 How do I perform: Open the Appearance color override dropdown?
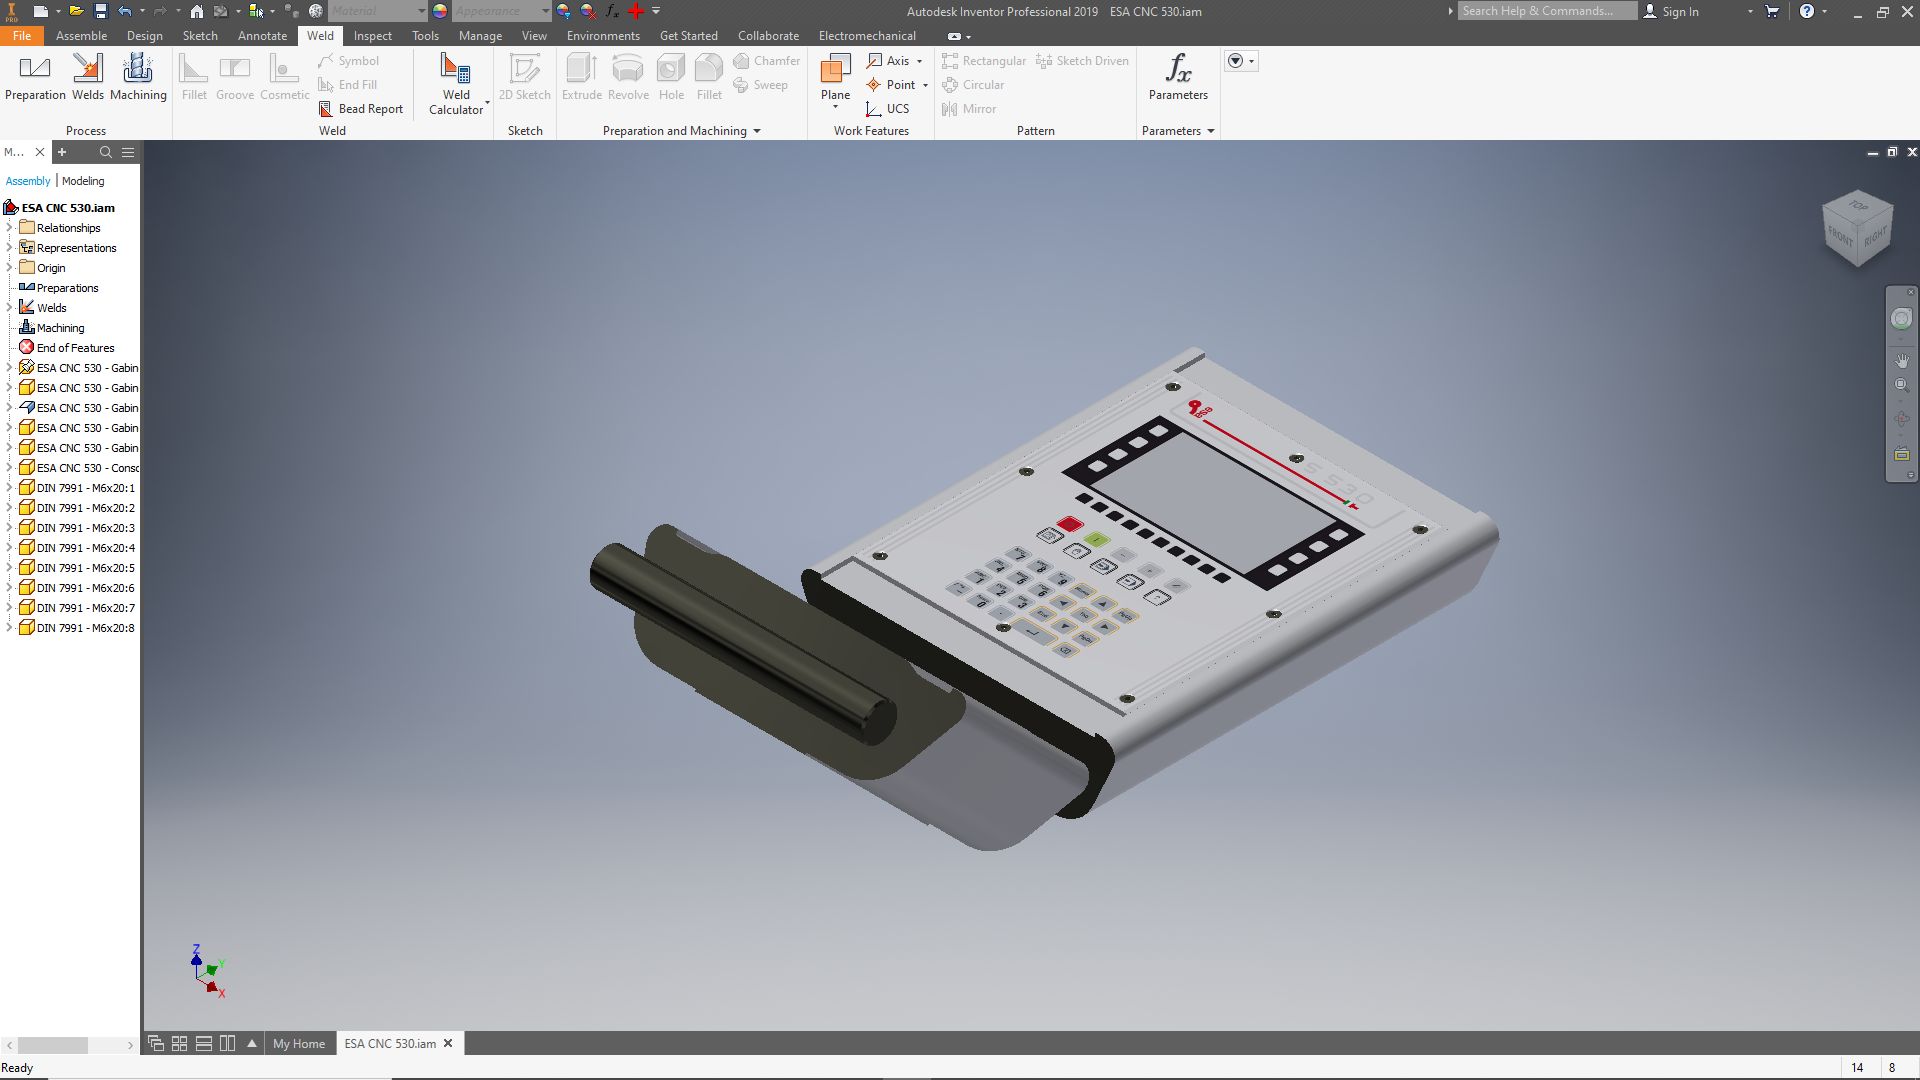(545, 11)
